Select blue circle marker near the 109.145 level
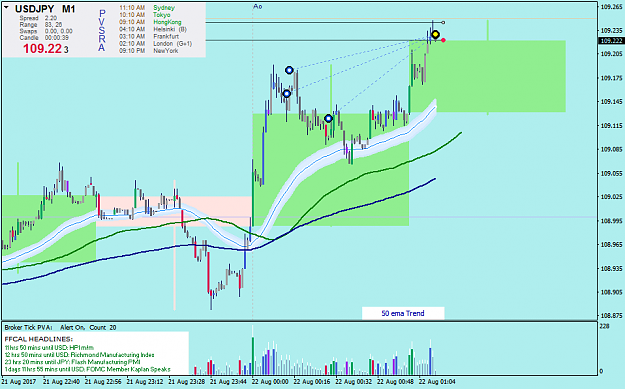 tap(287, 94)
